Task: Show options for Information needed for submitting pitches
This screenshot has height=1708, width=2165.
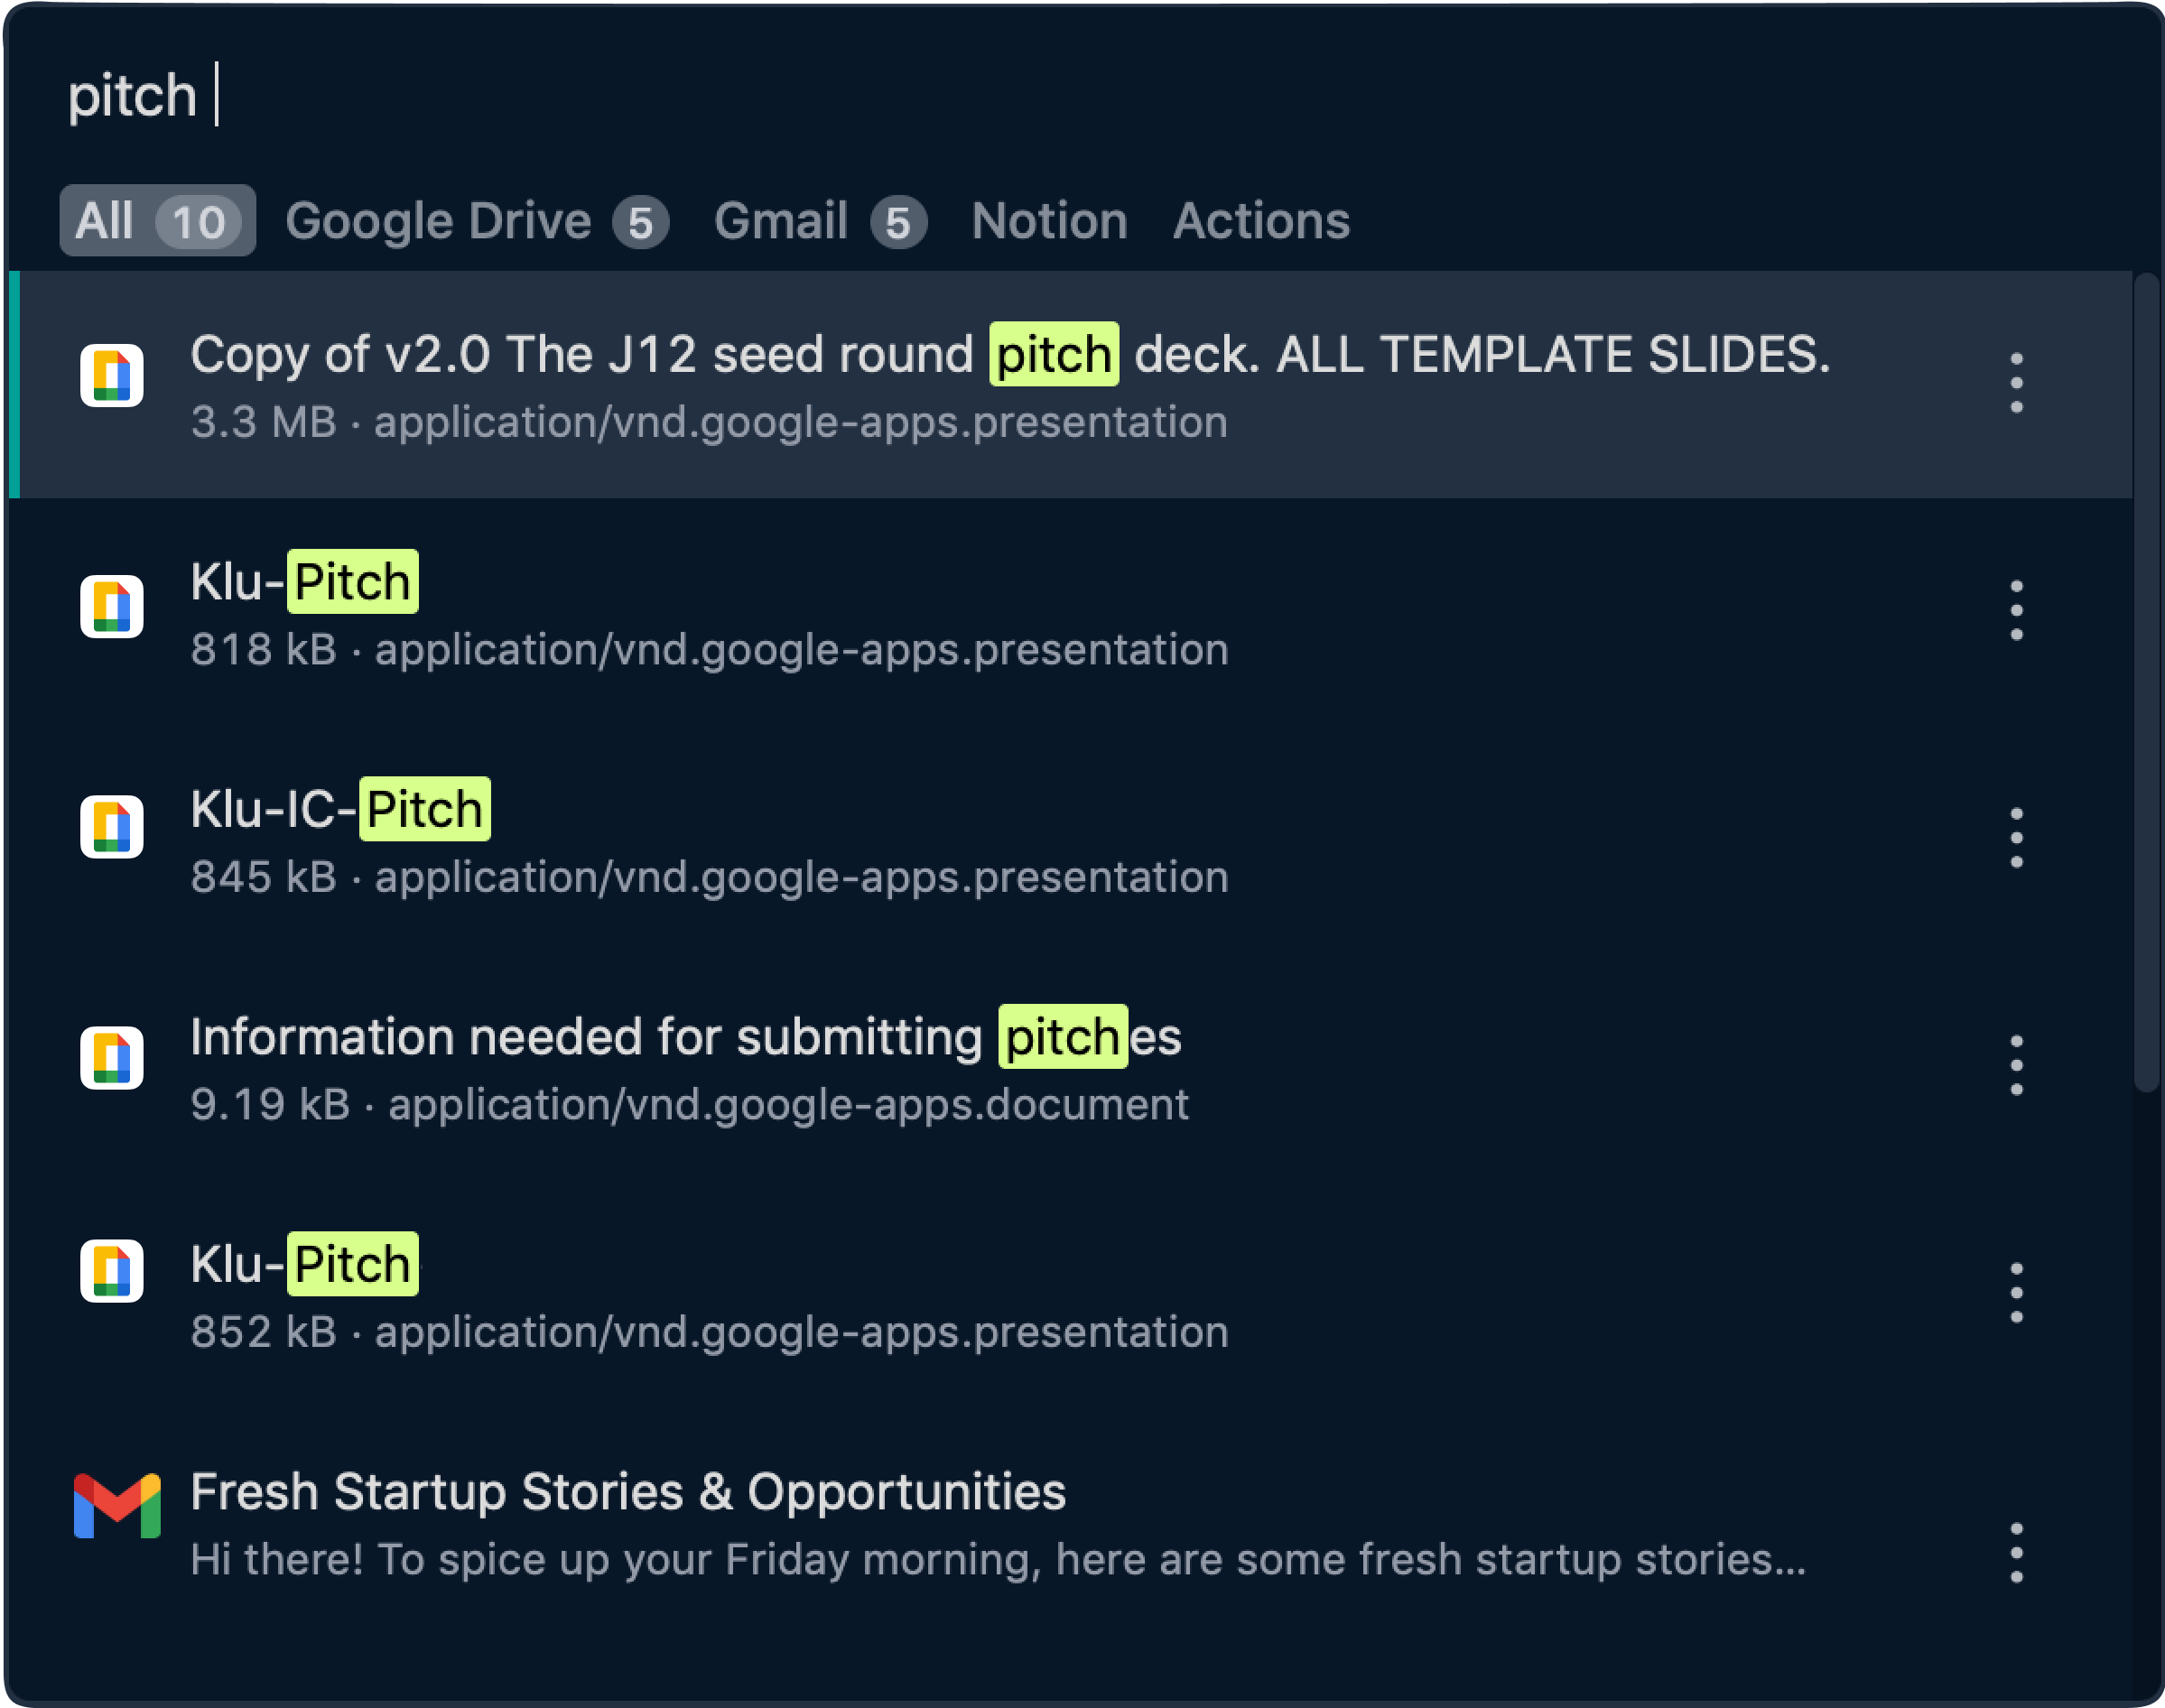Action: pos(2015,1065)
